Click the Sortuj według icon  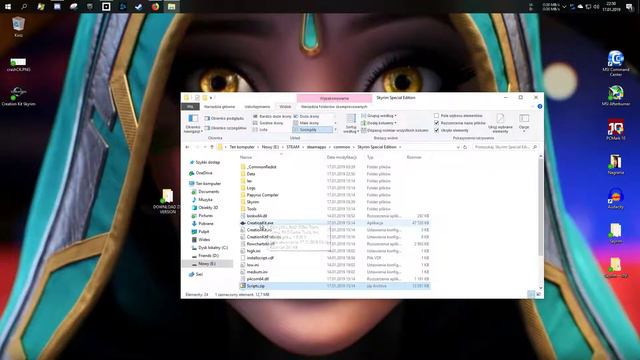click(351, 123)
